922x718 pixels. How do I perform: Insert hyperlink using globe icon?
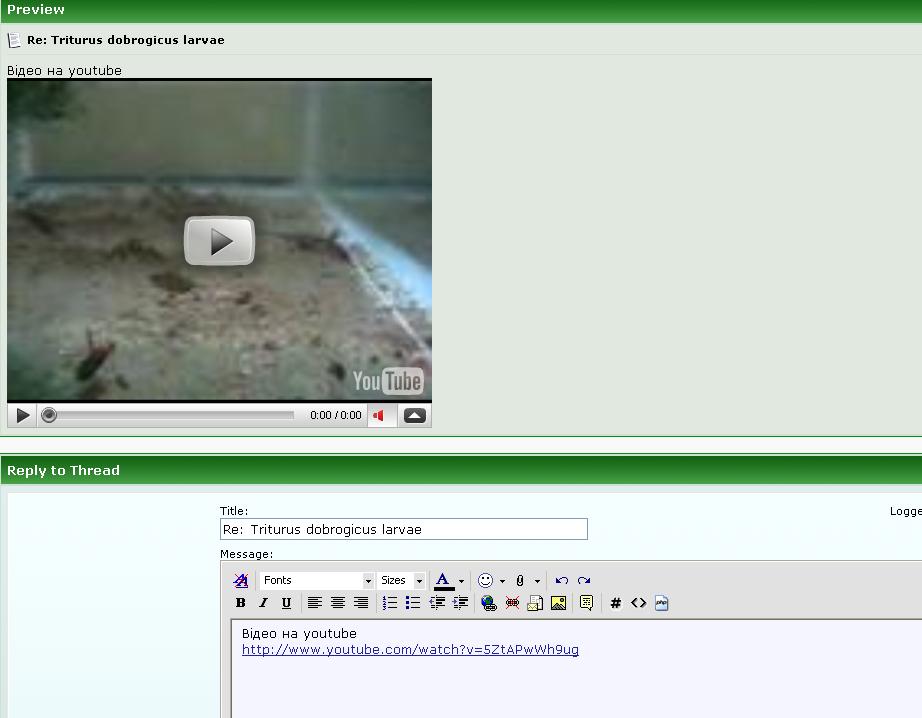click(x=488, y=603)
